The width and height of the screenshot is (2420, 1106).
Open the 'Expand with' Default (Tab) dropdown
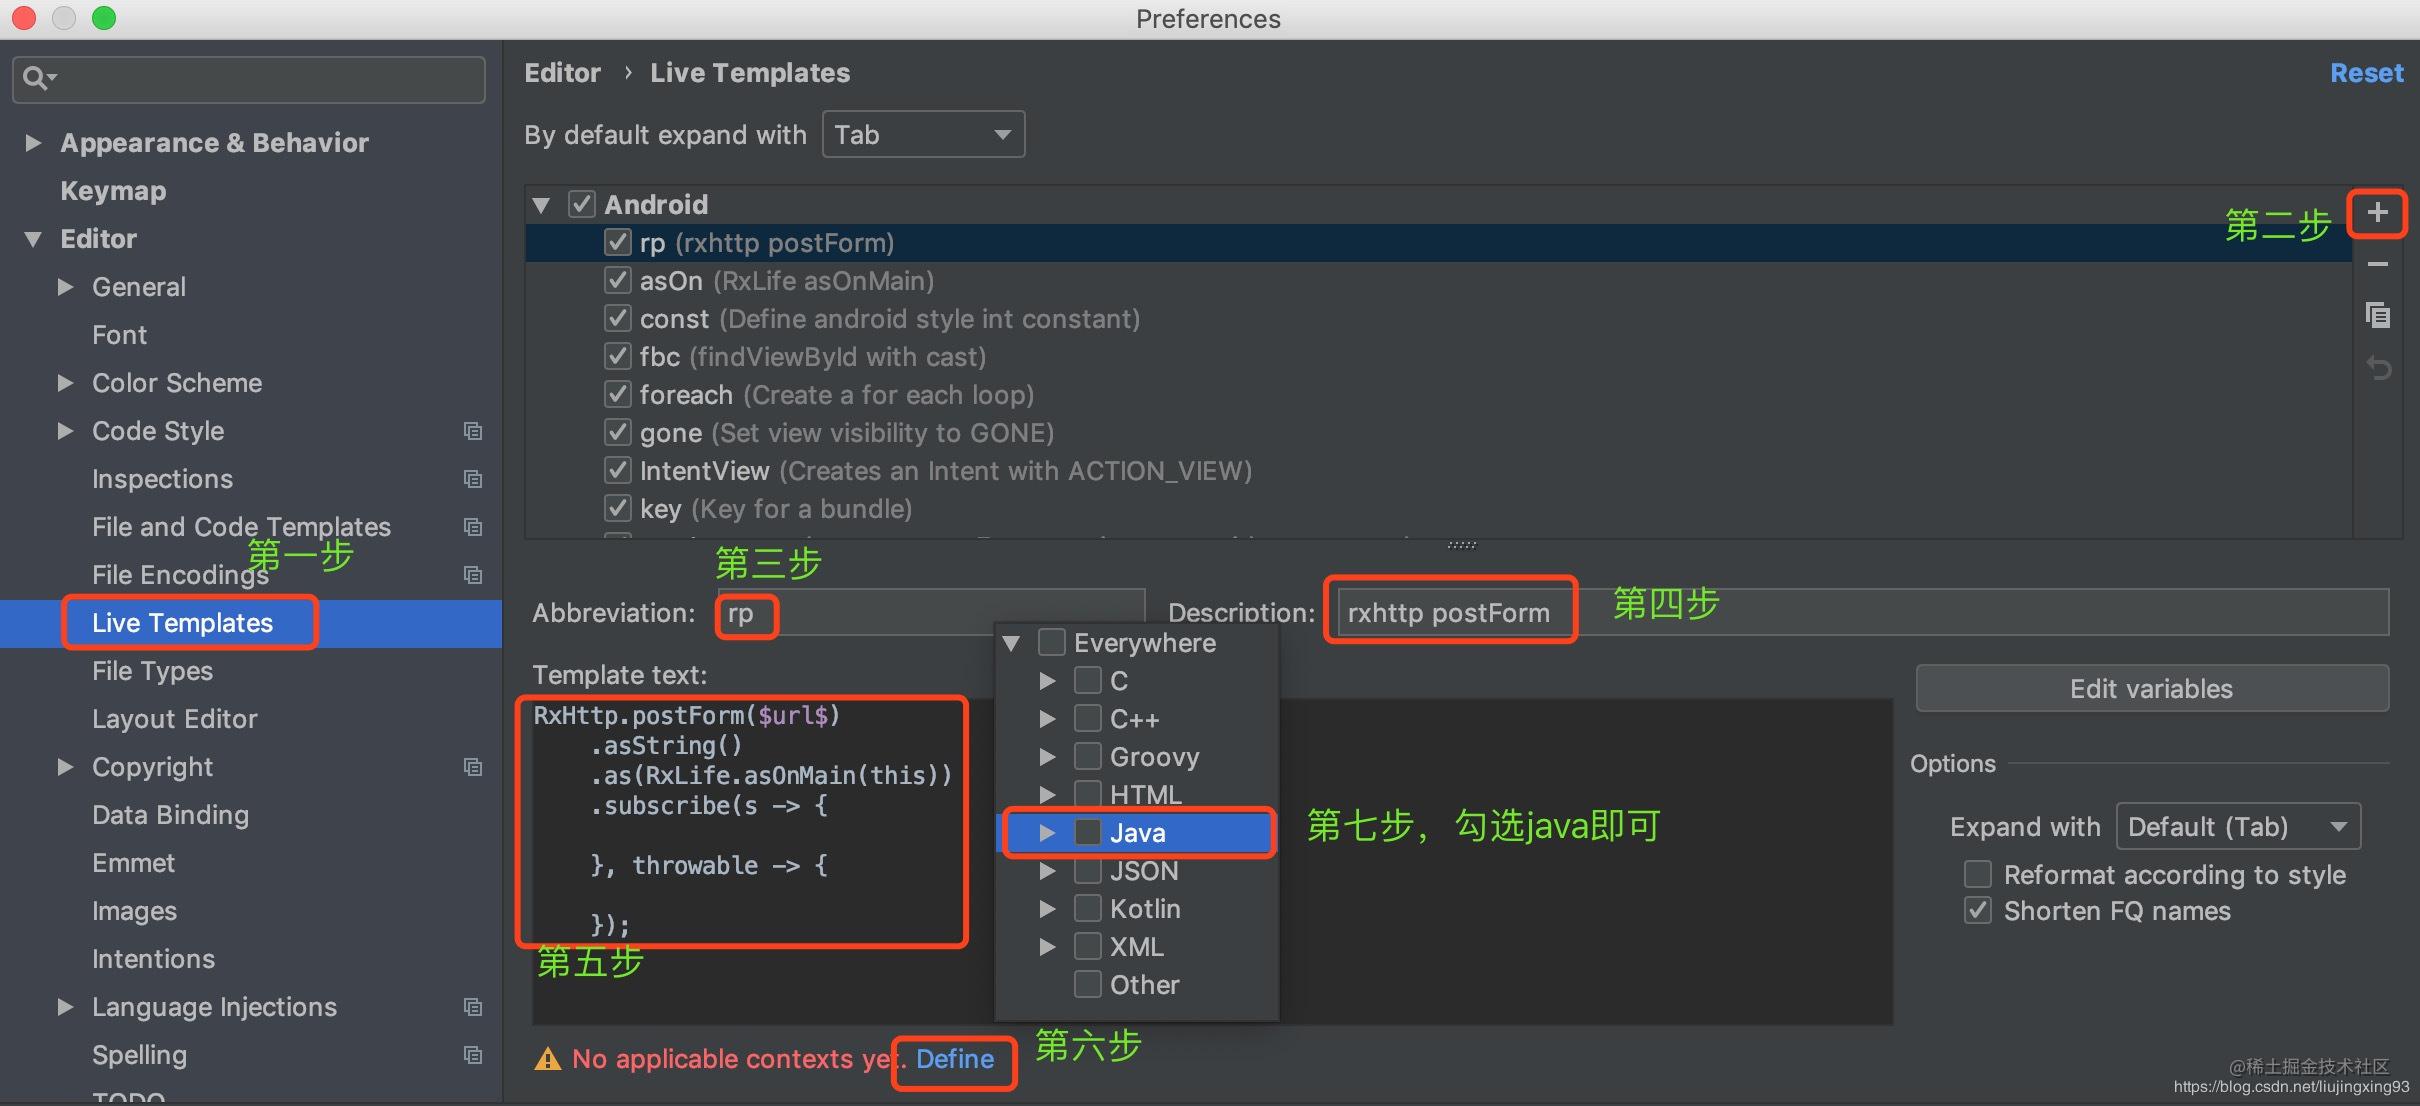(2237, 826)
